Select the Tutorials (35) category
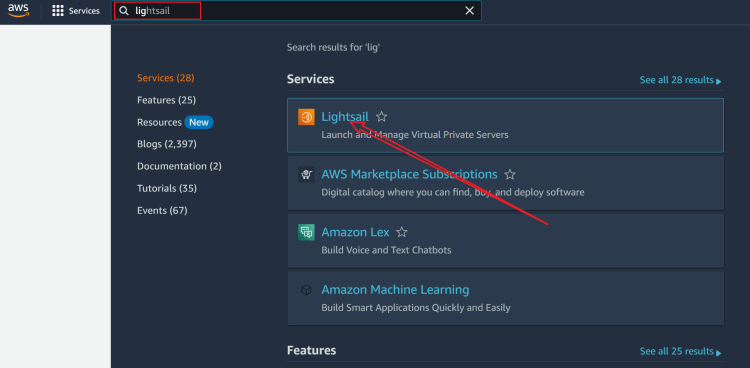Viewport: 750px width, 368px height. pyautogui.click(x=167, y=188)
